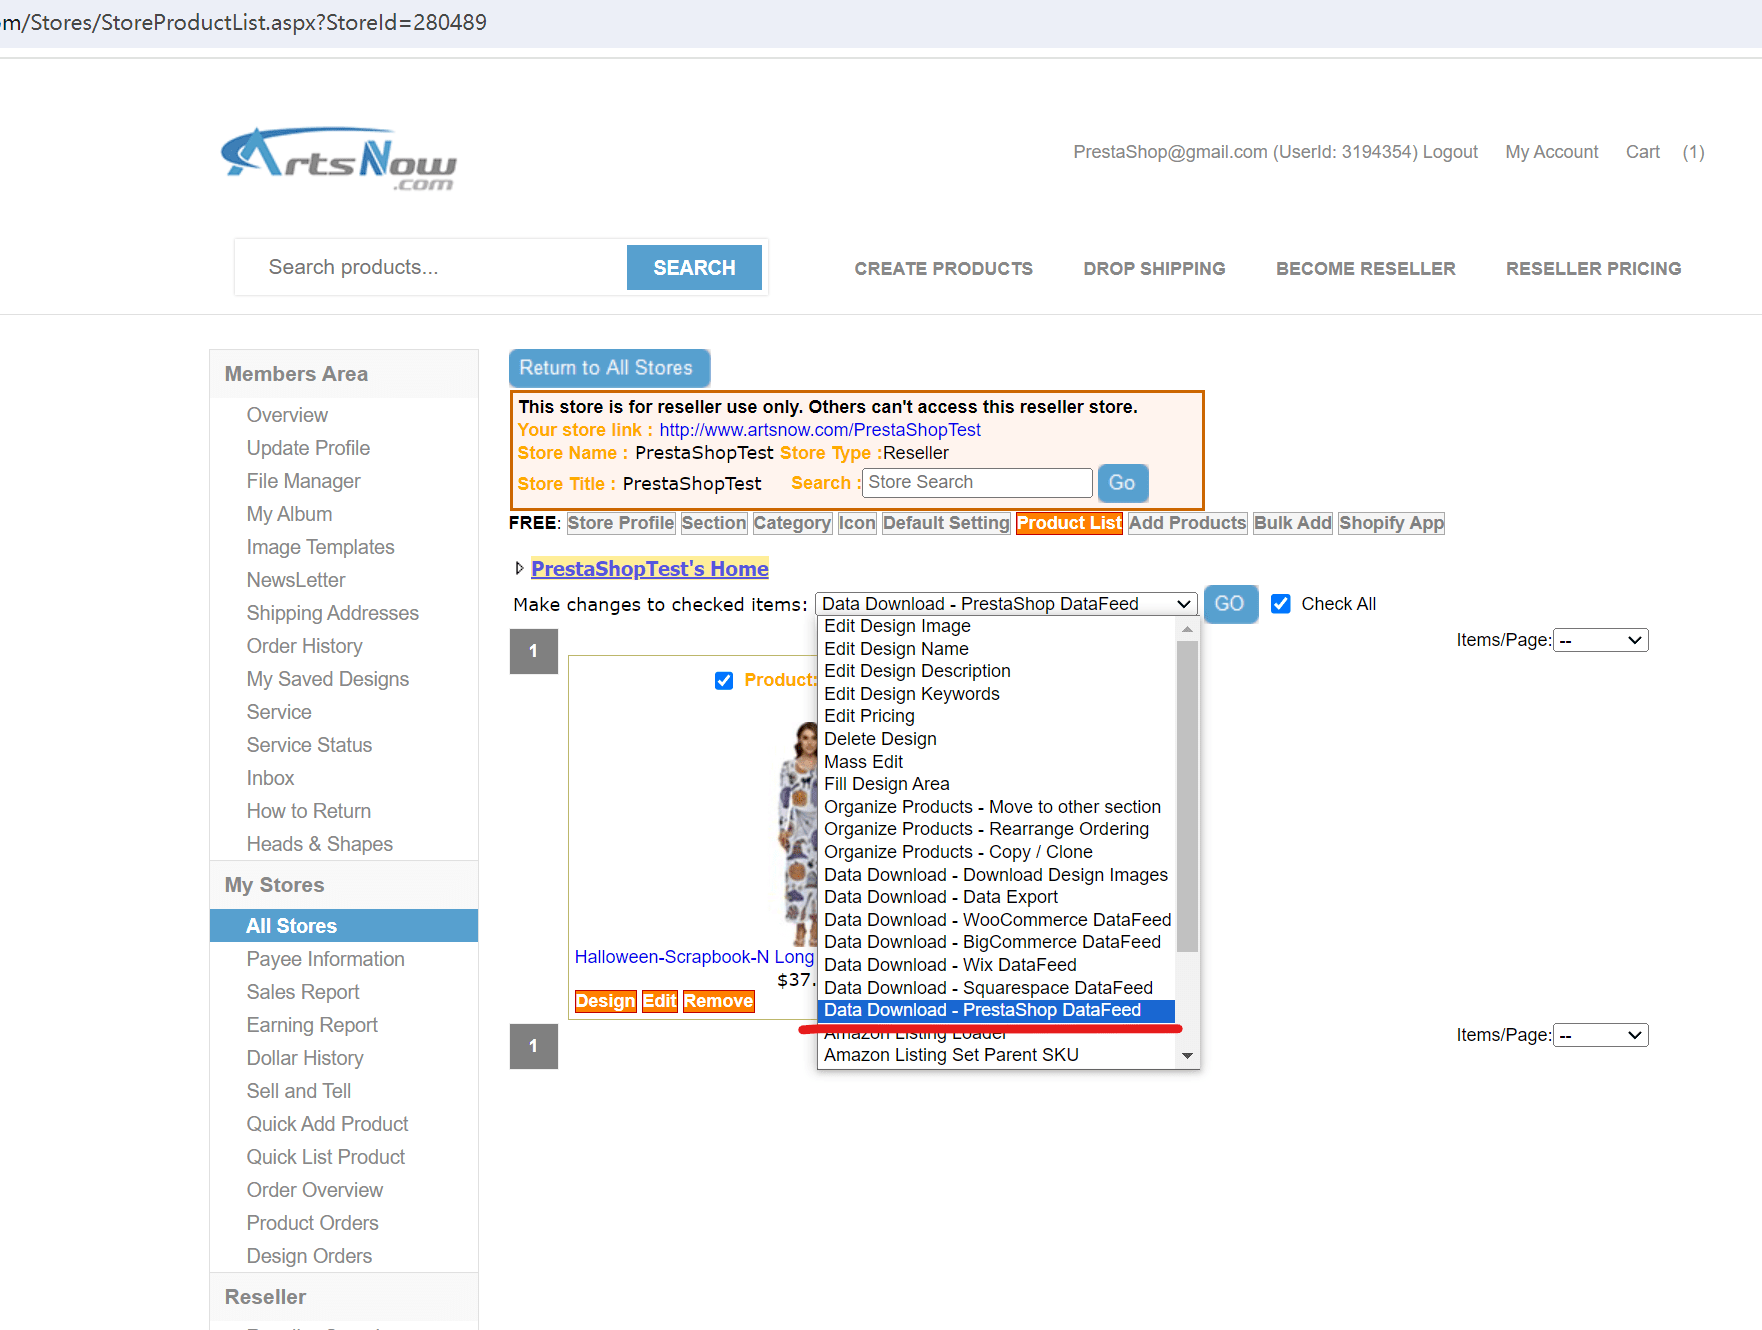This screenshot has height=1330, width=1762.
Task: Click the Go button next to Store Search
Action: tap(1122, 483)
